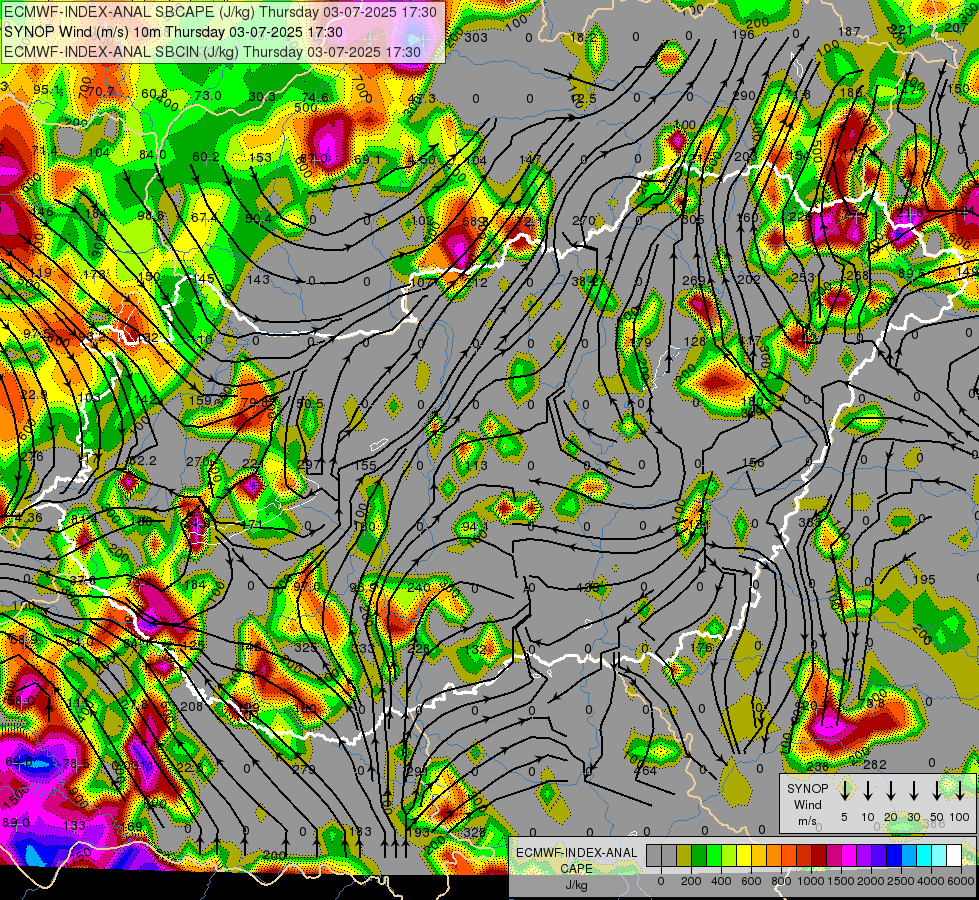The image size is (979, 900).
Task: Click the map value 435
Action: (x=587, y=587)
